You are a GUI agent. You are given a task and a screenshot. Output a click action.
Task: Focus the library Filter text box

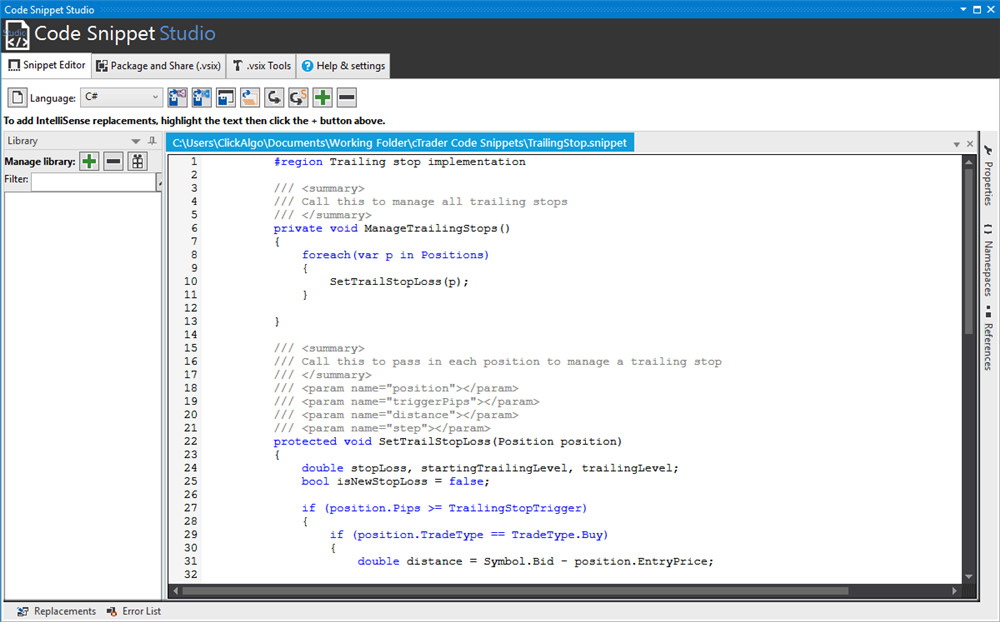pyautogui.click(x=94, y=182)
